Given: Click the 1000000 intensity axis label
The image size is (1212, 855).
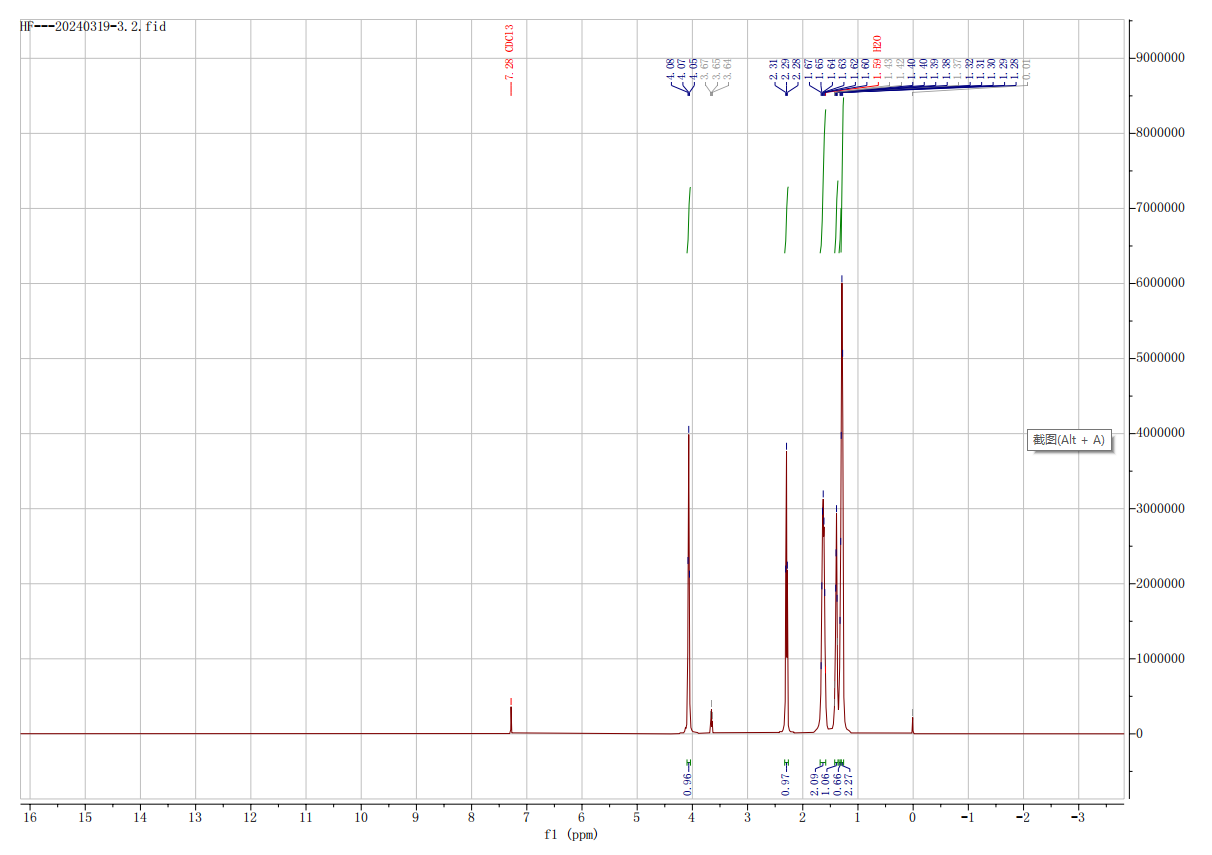Looking at the screenshot, I should [1161, 659].
